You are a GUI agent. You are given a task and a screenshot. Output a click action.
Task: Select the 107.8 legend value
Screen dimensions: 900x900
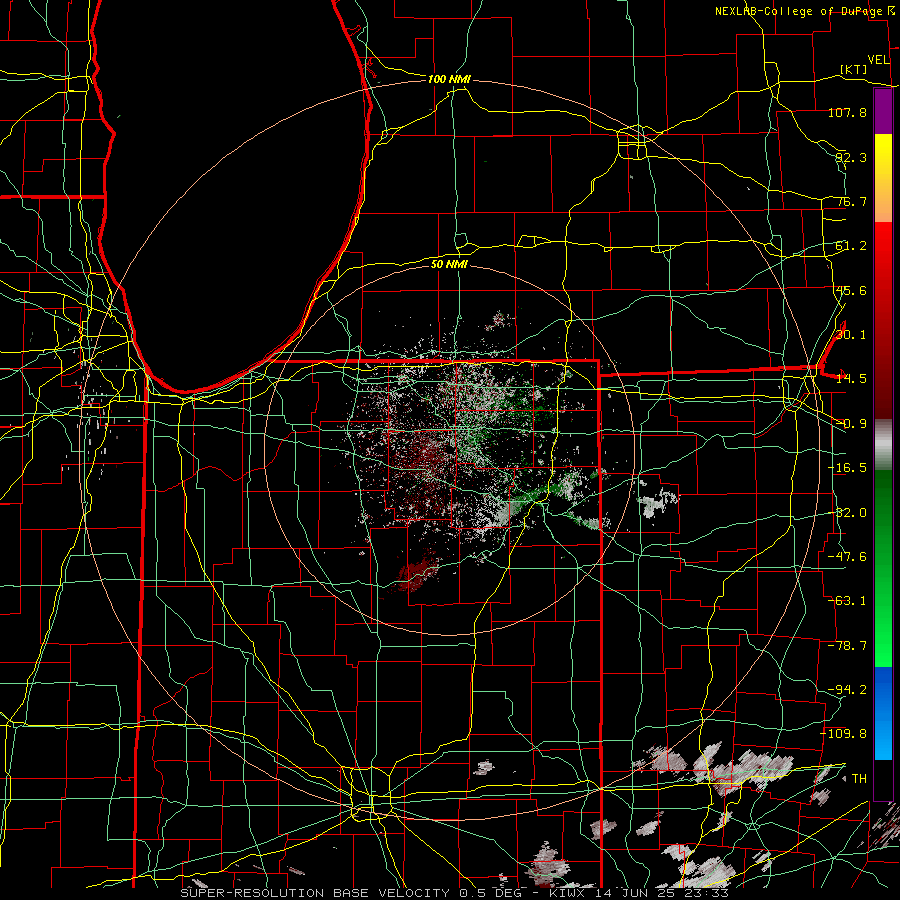click(847, 112)
